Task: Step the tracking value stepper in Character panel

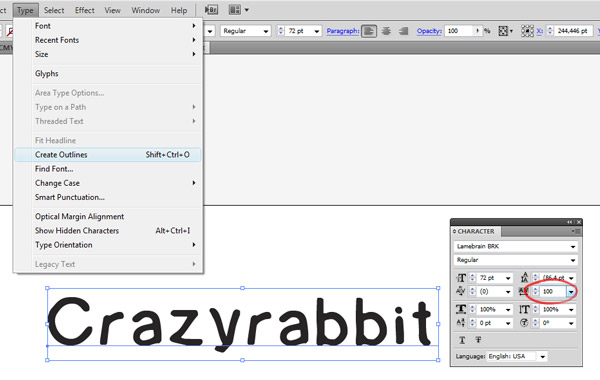Action: click(536, 292)
